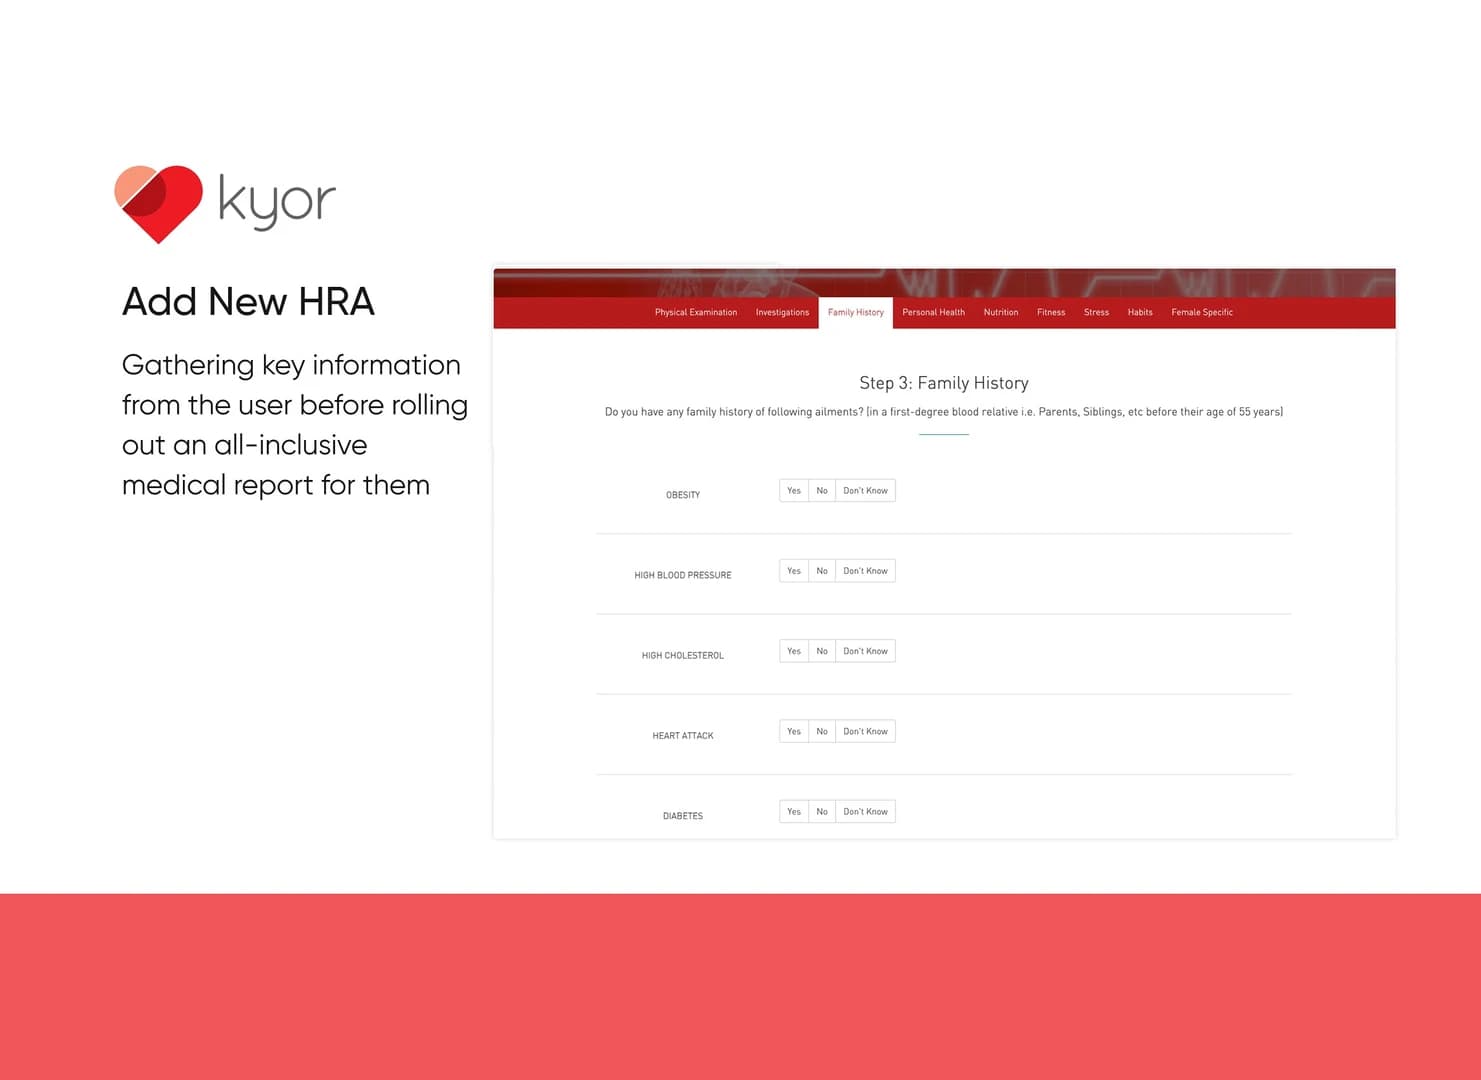
Task: Go to the Habits tab
Action: point(1140,313)
